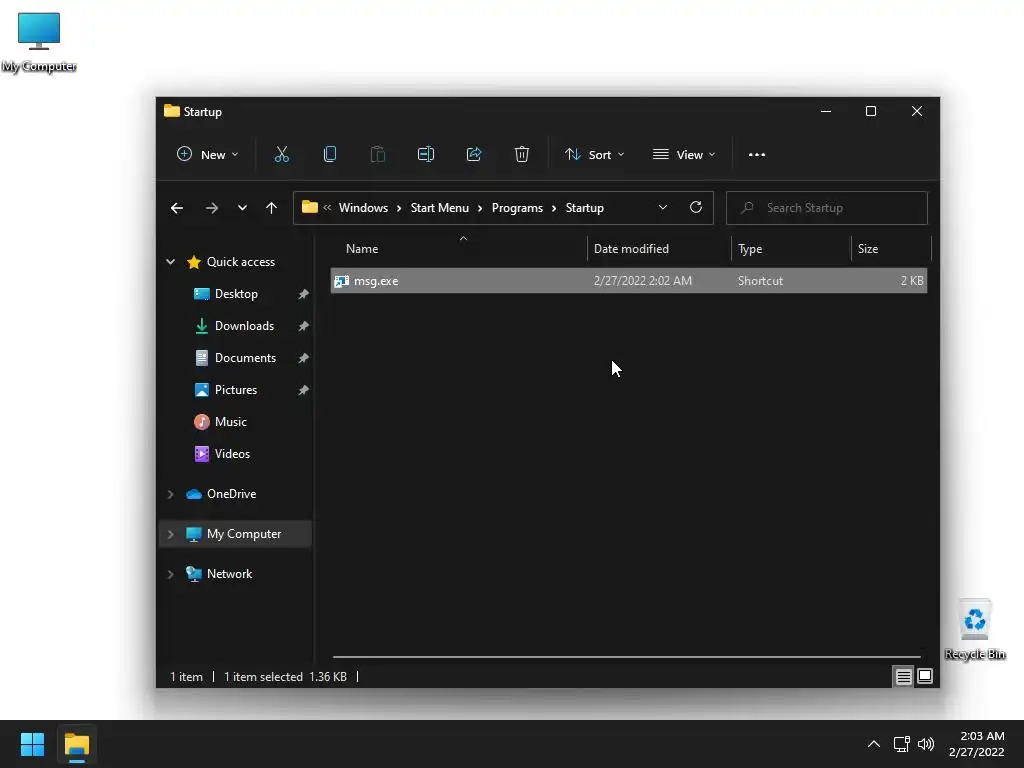Viewport: 1024px width, 768px height.
Task: Maximize the Startup window
Action: coord(871,111)
